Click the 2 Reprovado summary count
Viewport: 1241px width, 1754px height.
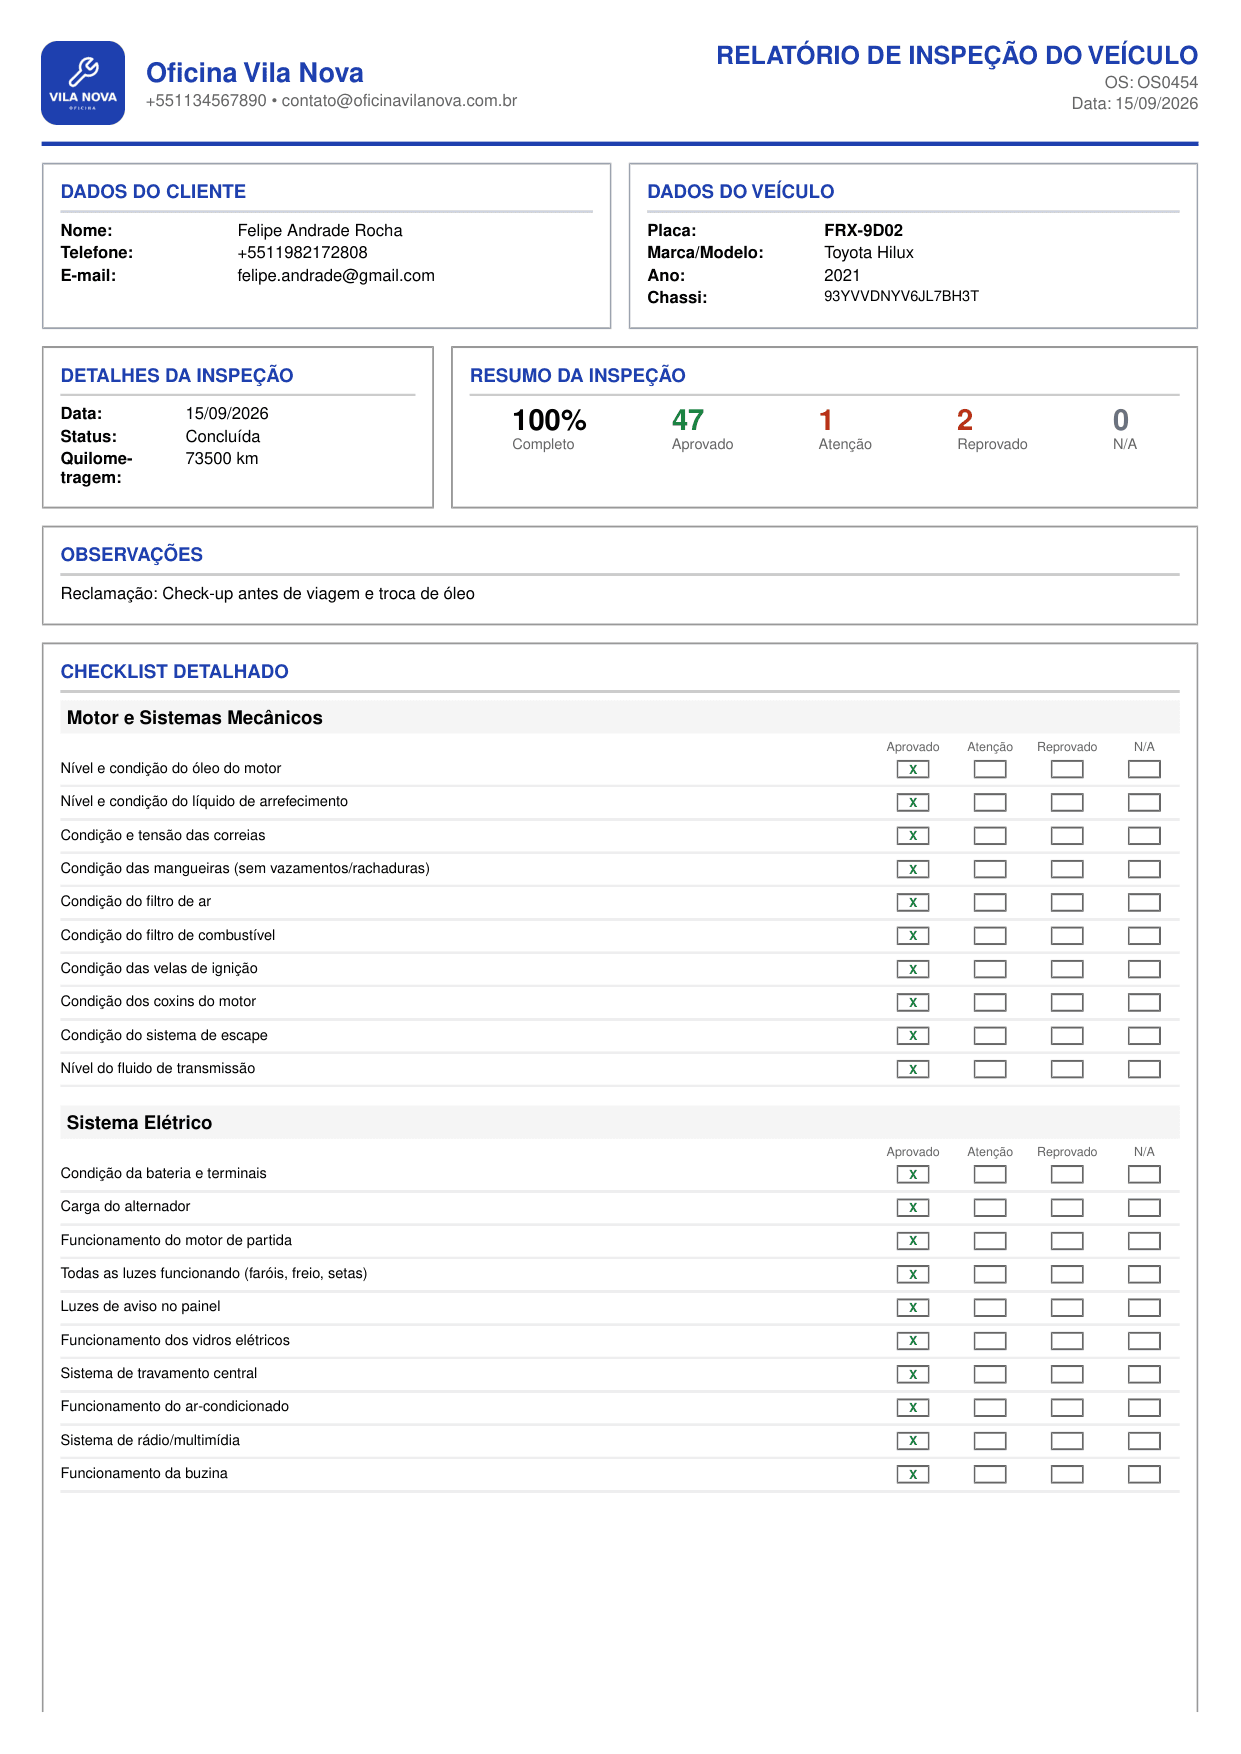point(992,429)
